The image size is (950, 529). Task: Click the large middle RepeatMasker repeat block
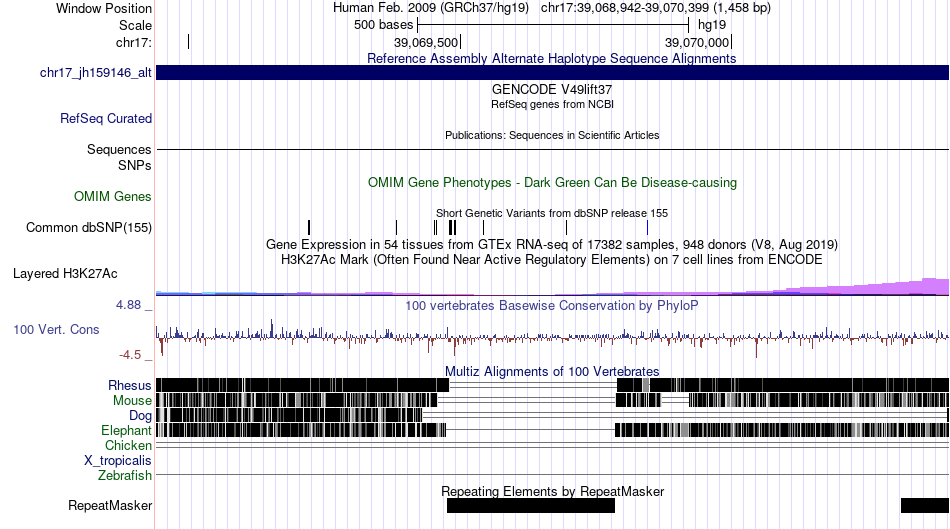coord(531,505)
